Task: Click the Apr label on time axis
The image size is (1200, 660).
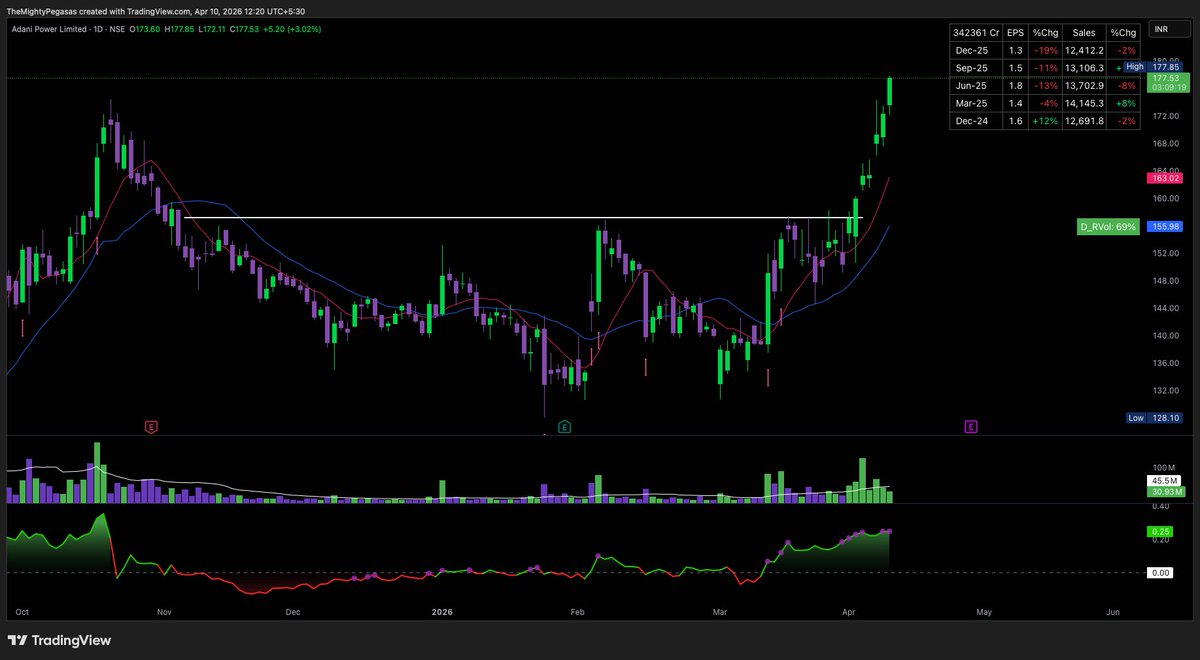Action: pyautogui.click(x=849, y=611)
